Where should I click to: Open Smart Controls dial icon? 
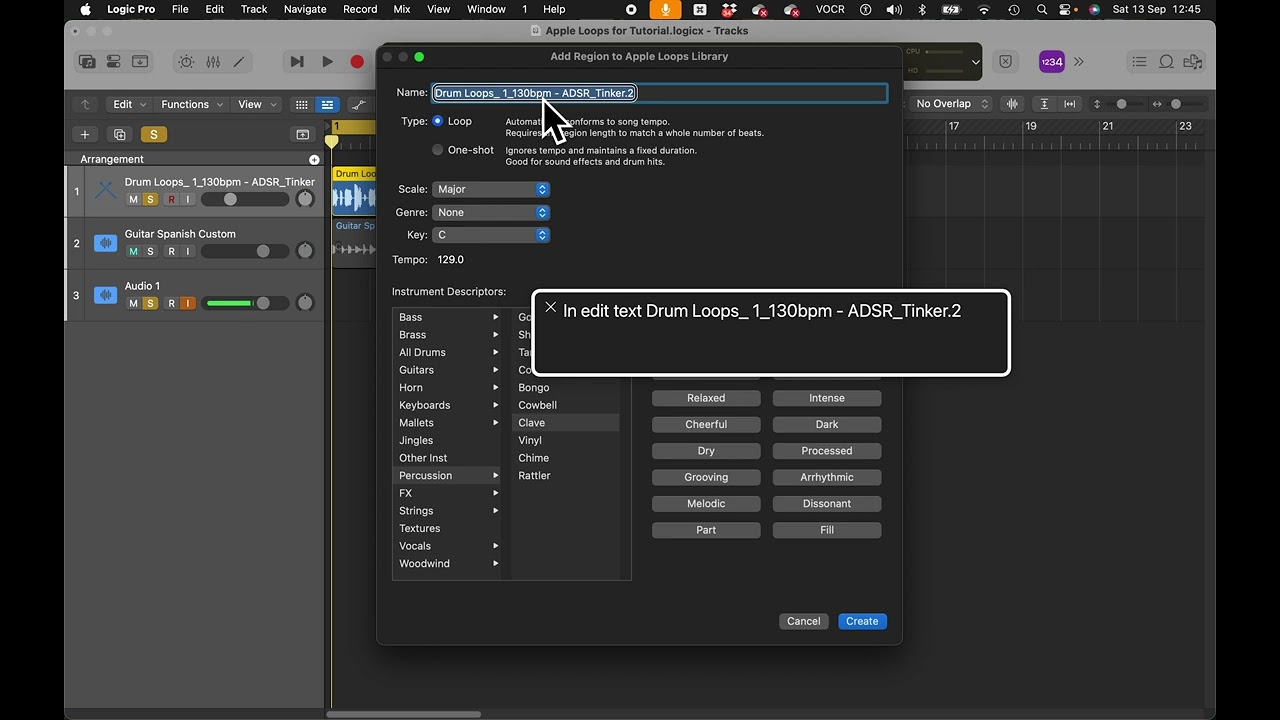pyautogui.click(x=187, y=62)
